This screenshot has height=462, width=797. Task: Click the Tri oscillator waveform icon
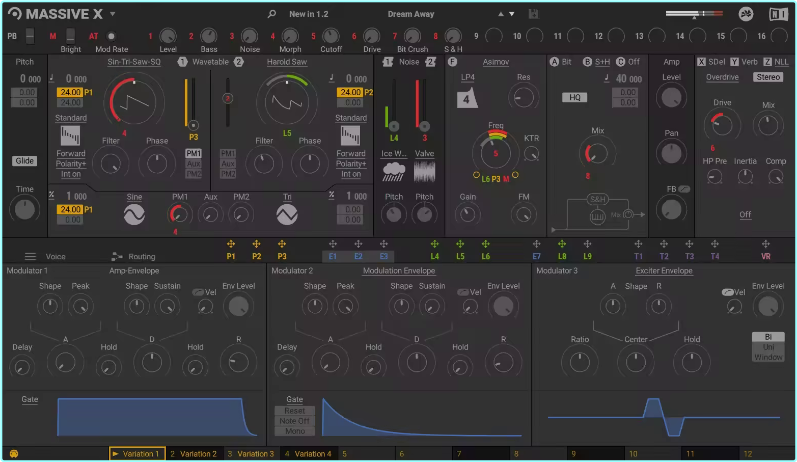(x=287, y=214)
